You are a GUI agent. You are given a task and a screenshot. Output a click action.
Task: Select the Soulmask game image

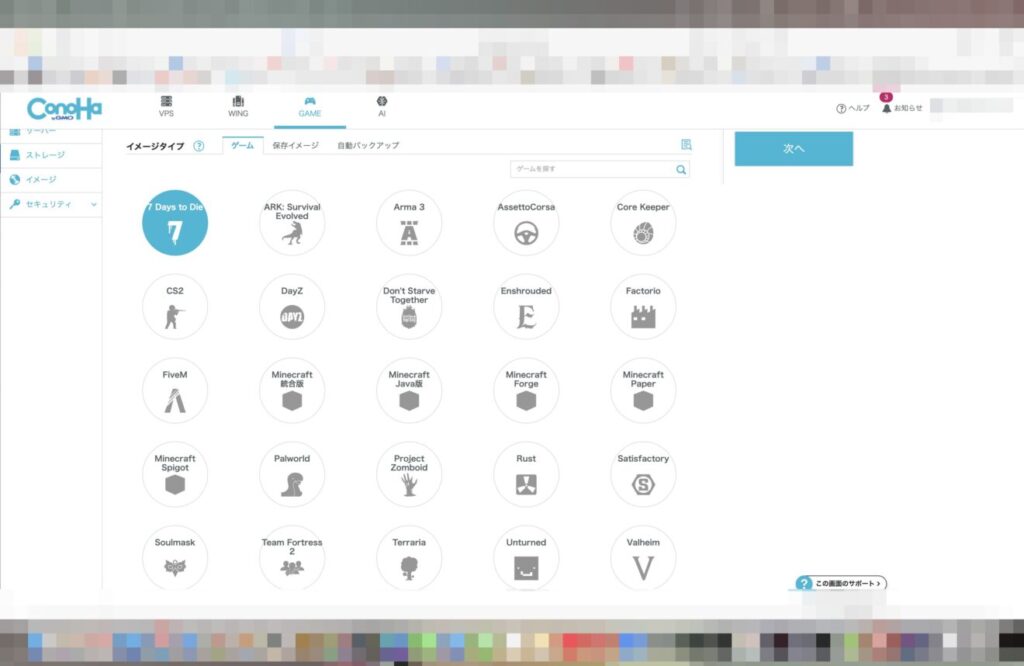(x=175, y=558)
